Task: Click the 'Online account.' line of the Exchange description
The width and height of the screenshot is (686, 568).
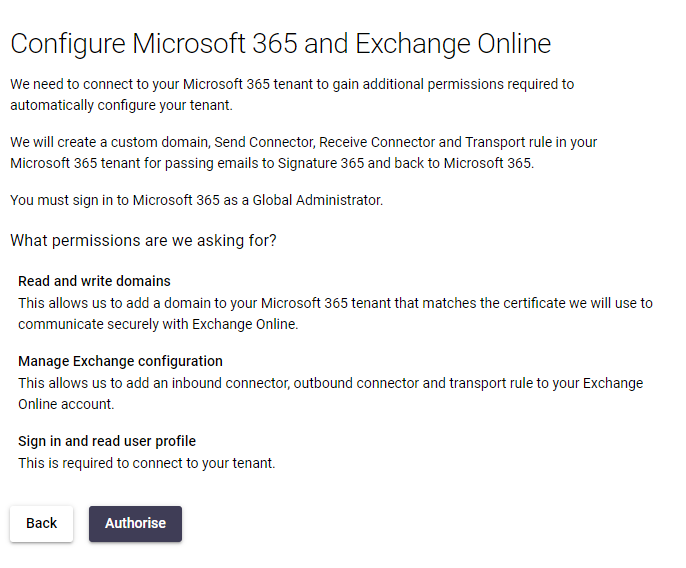Action: [66, 404]
